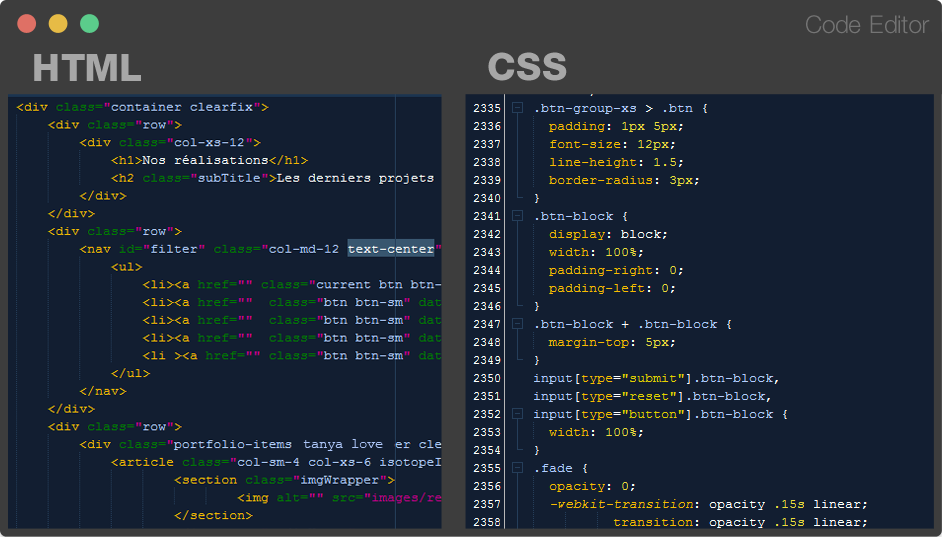
Task: Click the closing </ul> tag
Action: click(130, 373)
